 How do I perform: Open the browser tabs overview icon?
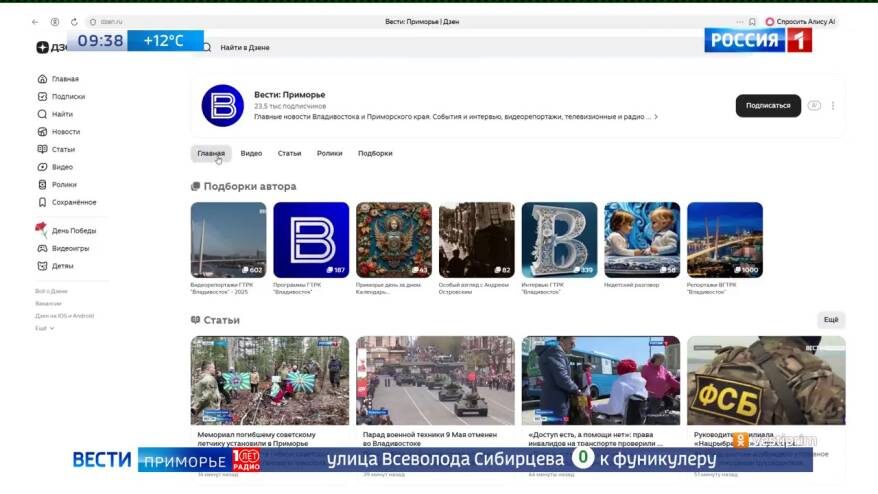pos(55,22)
